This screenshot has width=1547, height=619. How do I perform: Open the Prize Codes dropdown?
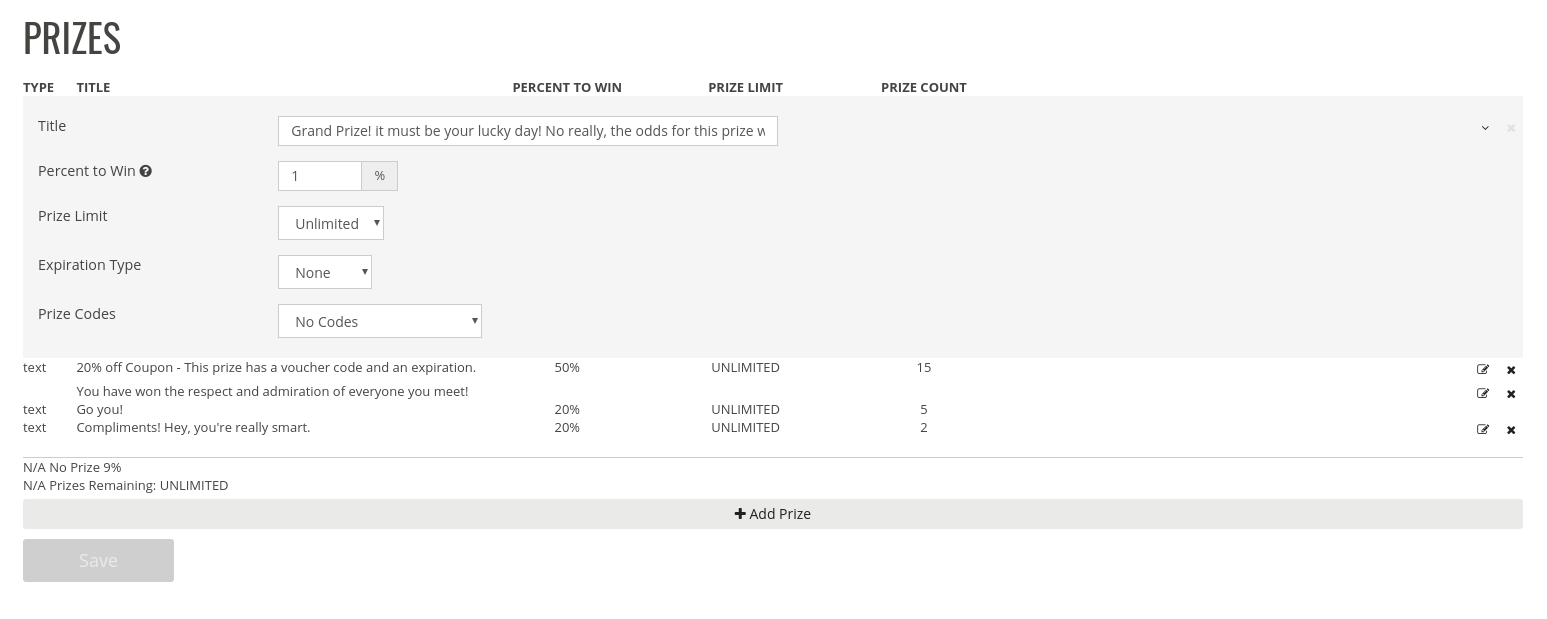[x=380, y=321]
